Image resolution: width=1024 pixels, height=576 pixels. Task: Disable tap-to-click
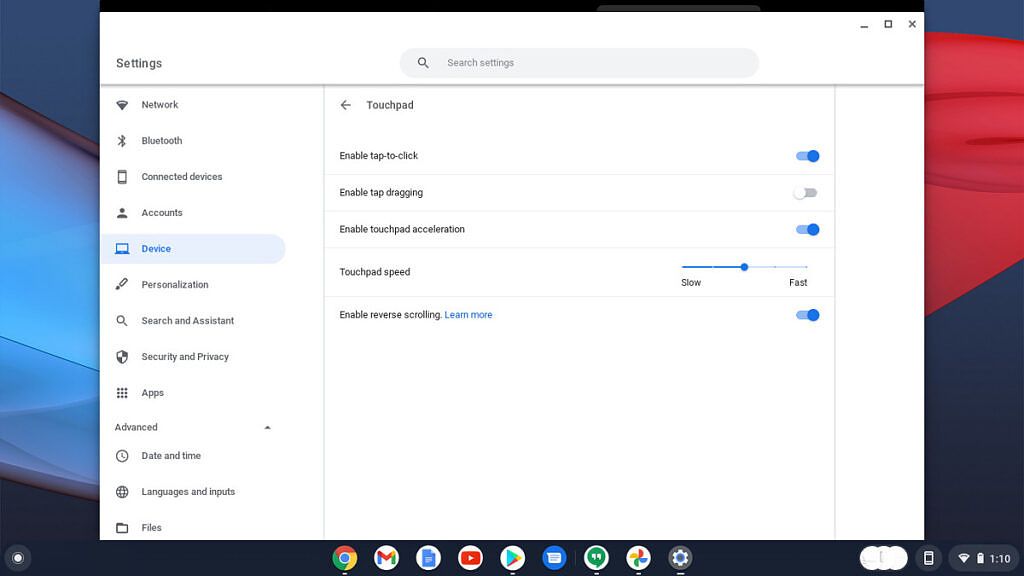point(806,156)
